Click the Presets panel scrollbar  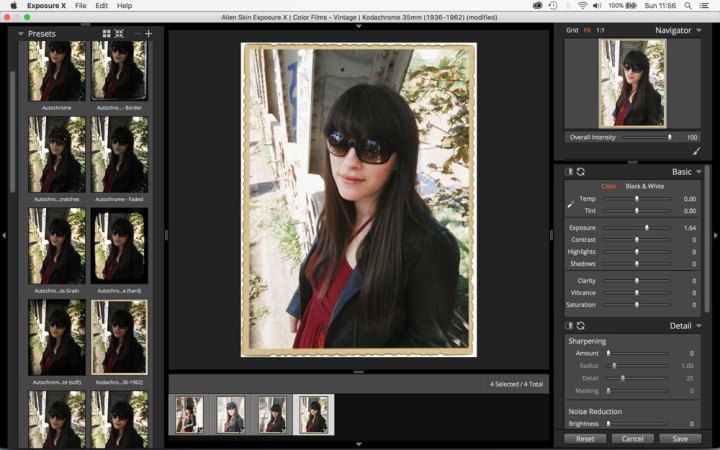point(12,132)
